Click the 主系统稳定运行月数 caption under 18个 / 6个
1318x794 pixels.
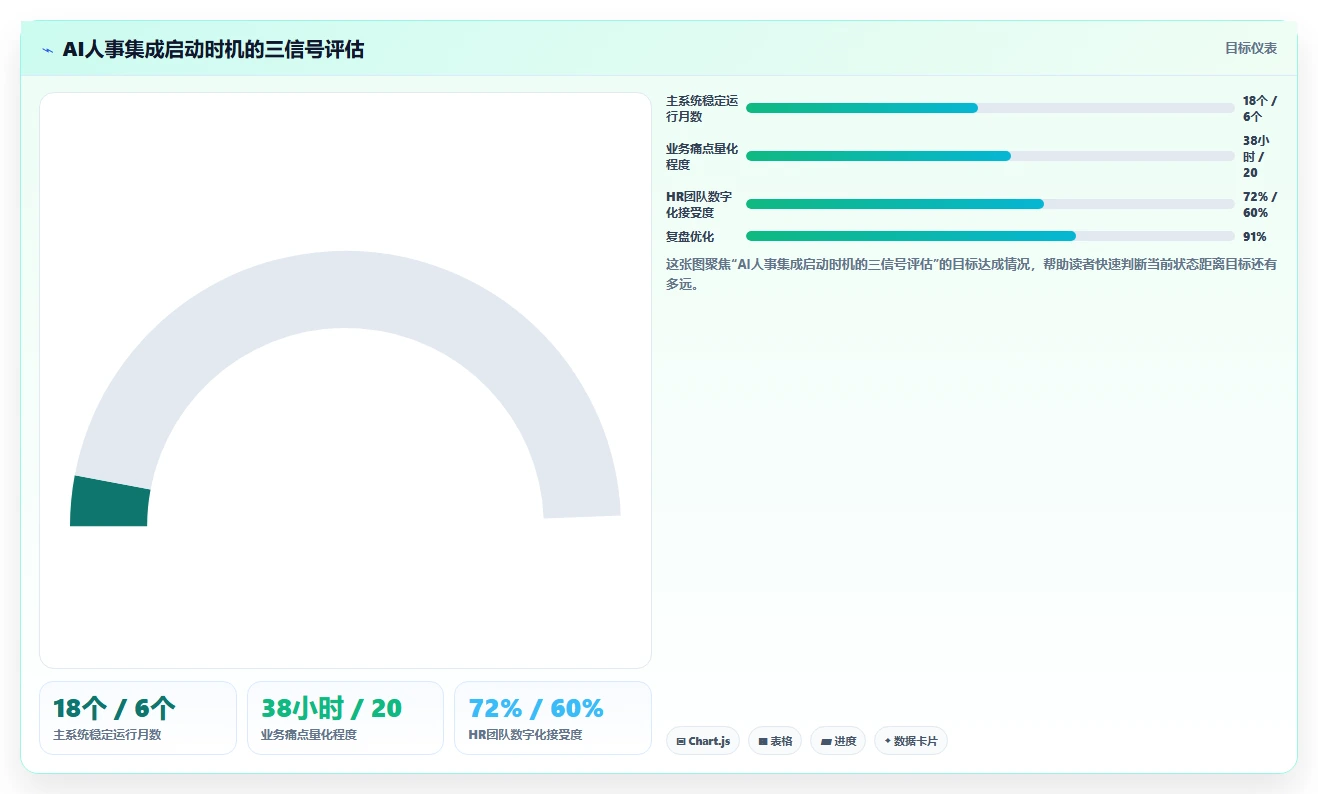[x=107, y=735]
